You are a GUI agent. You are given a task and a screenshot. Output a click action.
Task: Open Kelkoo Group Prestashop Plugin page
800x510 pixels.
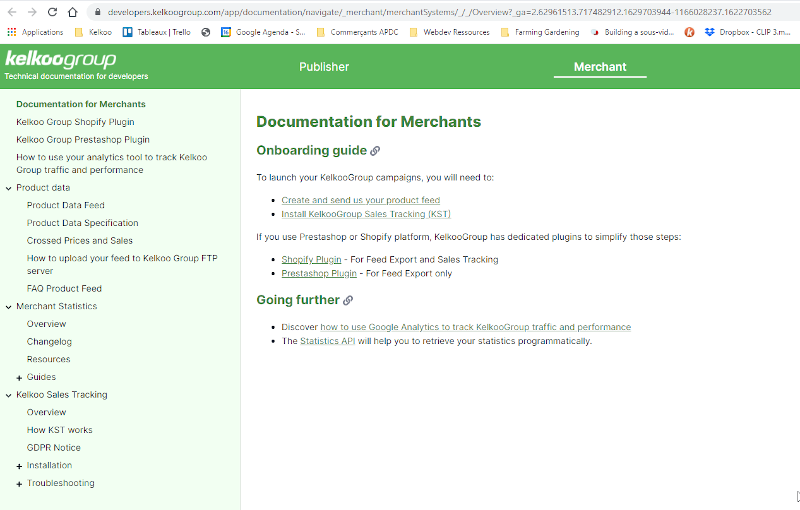83,140
